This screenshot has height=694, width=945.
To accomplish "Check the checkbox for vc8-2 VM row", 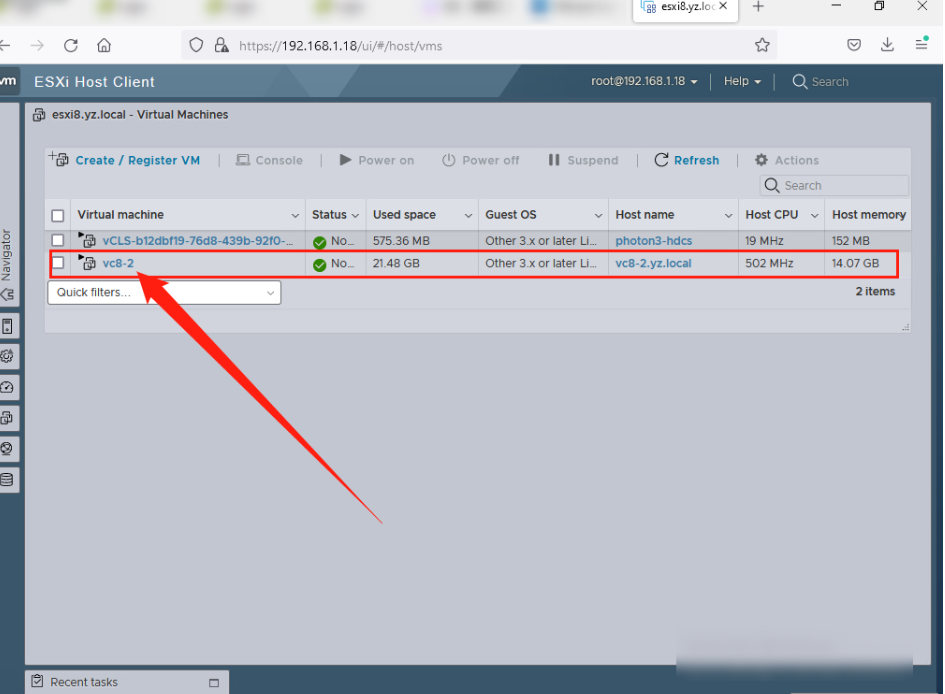I will click(57, 264).
